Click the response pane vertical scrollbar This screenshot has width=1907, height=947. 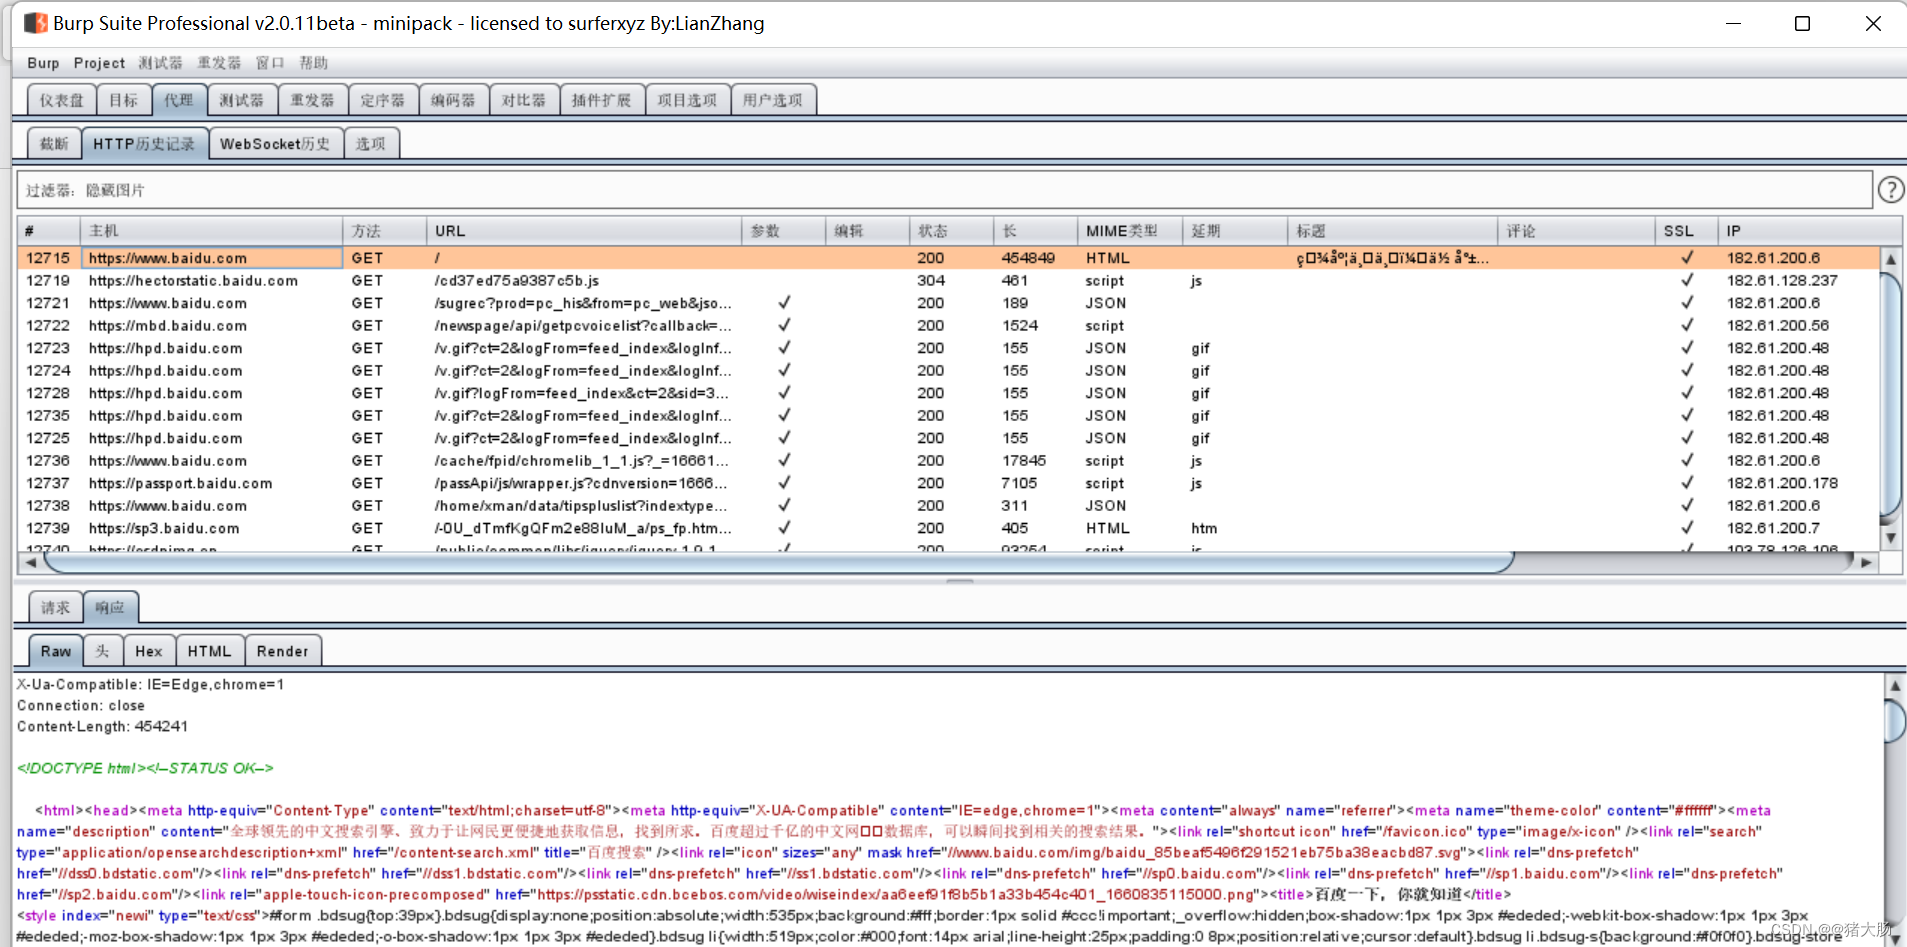click(x=1894, y=720)
